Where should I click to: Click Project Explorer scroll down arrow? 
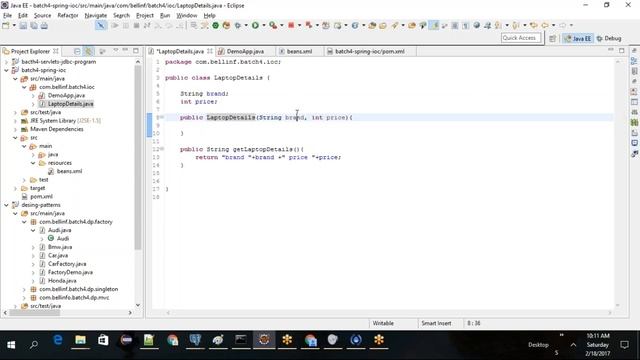(x=138, y=305)
